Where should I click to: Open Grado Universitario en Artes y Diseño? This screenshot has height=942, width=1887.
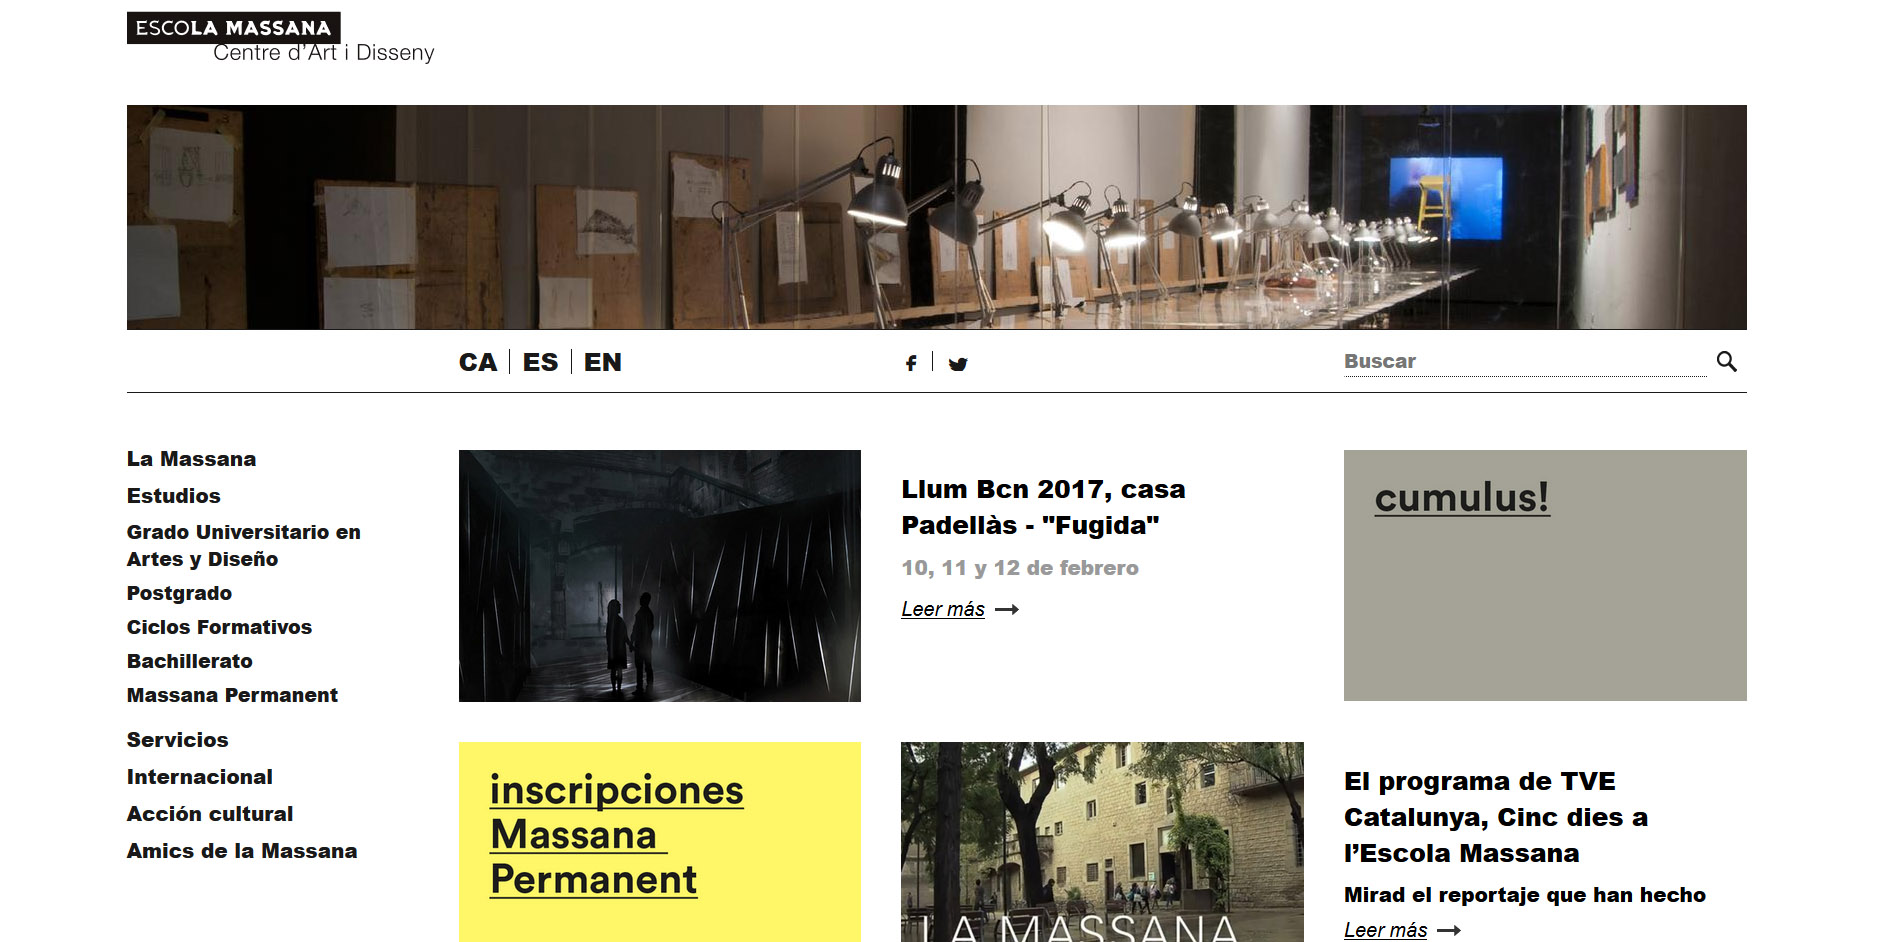point(244,545)
